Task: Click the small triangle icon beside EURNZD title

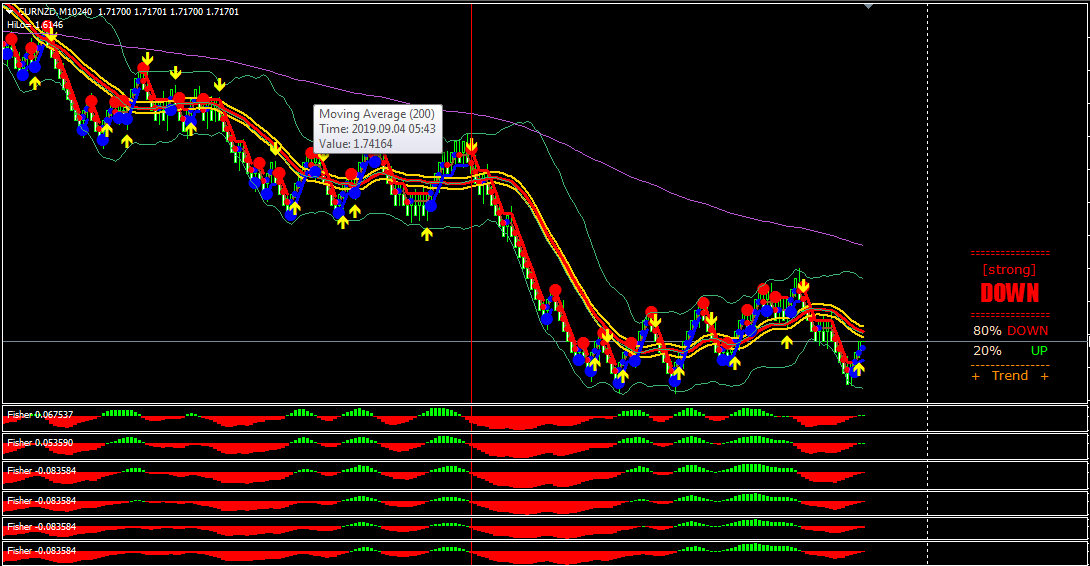Action: 9,11
